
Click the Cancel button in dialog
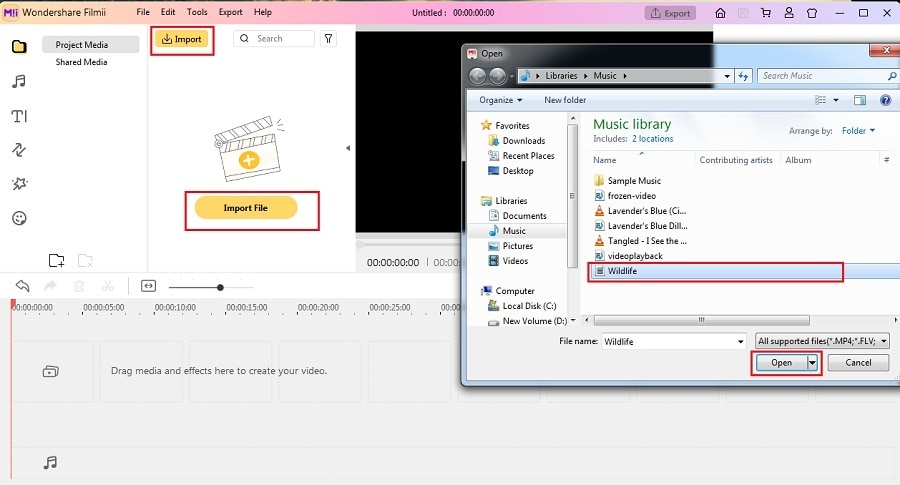pyautogui.click(x=858, y=363)
